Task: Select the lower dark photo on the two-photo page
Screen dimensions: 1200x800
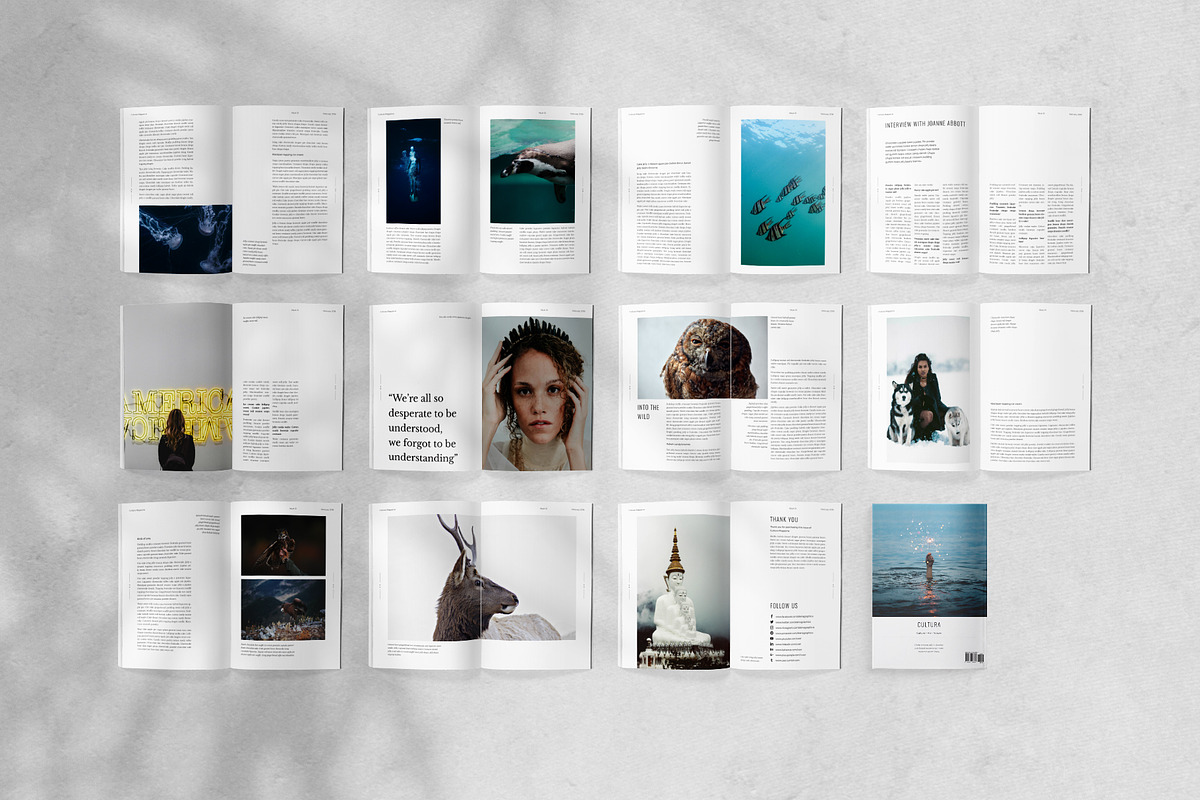Action: 283,610
